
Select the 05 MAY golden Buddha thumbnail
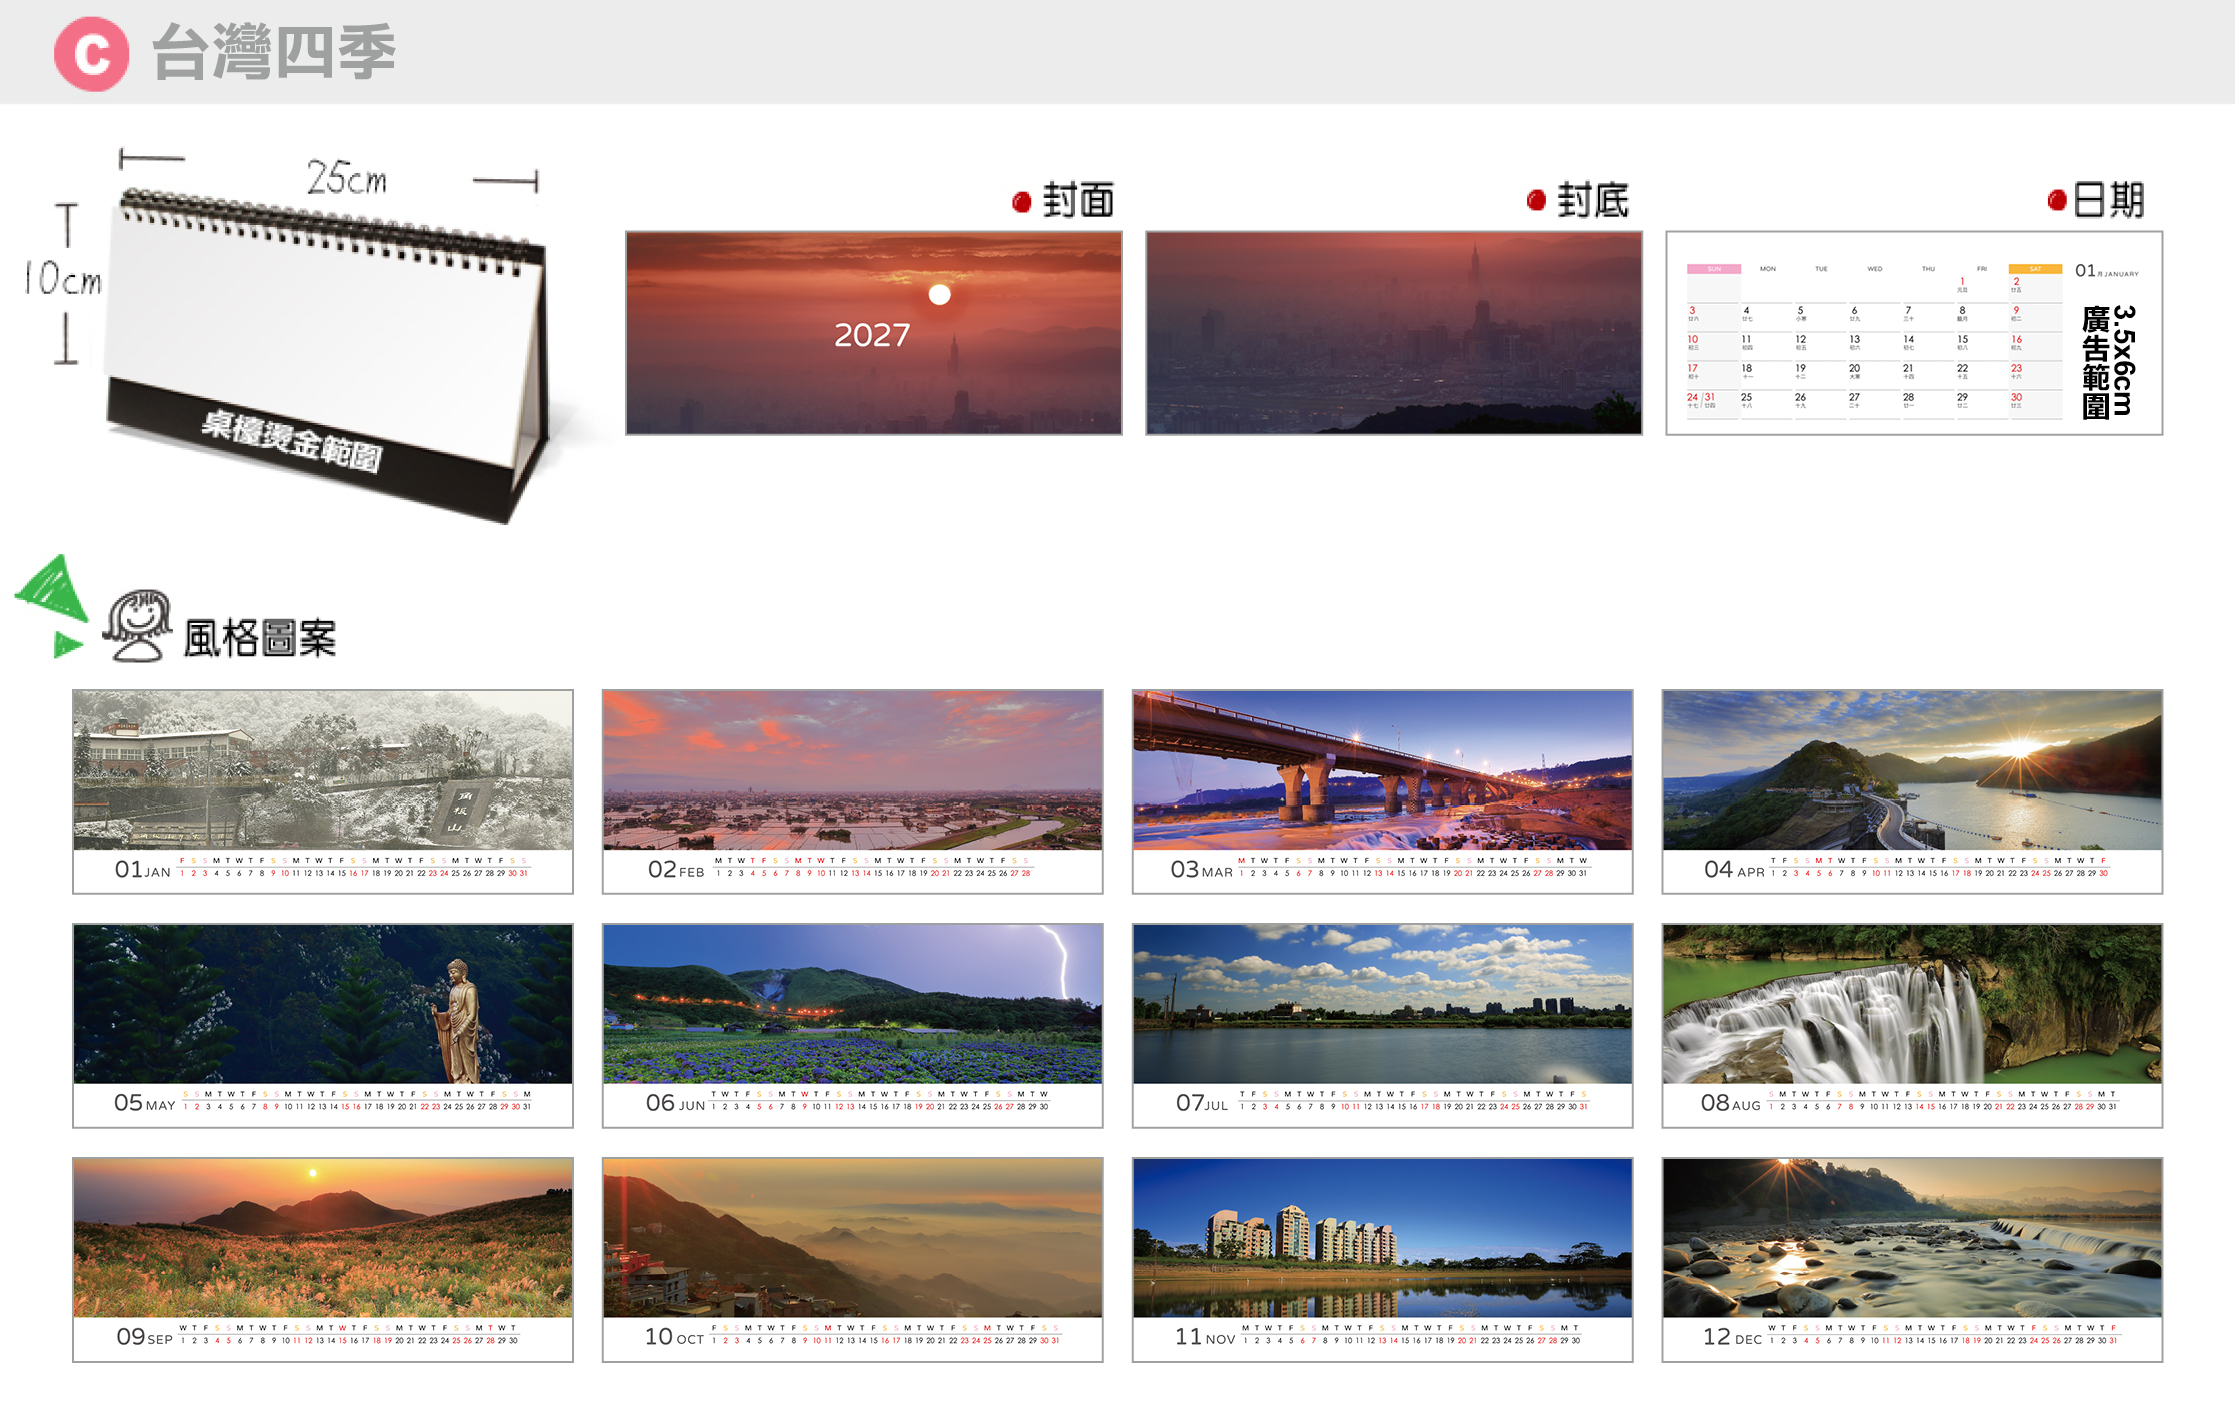point(323,1025)
